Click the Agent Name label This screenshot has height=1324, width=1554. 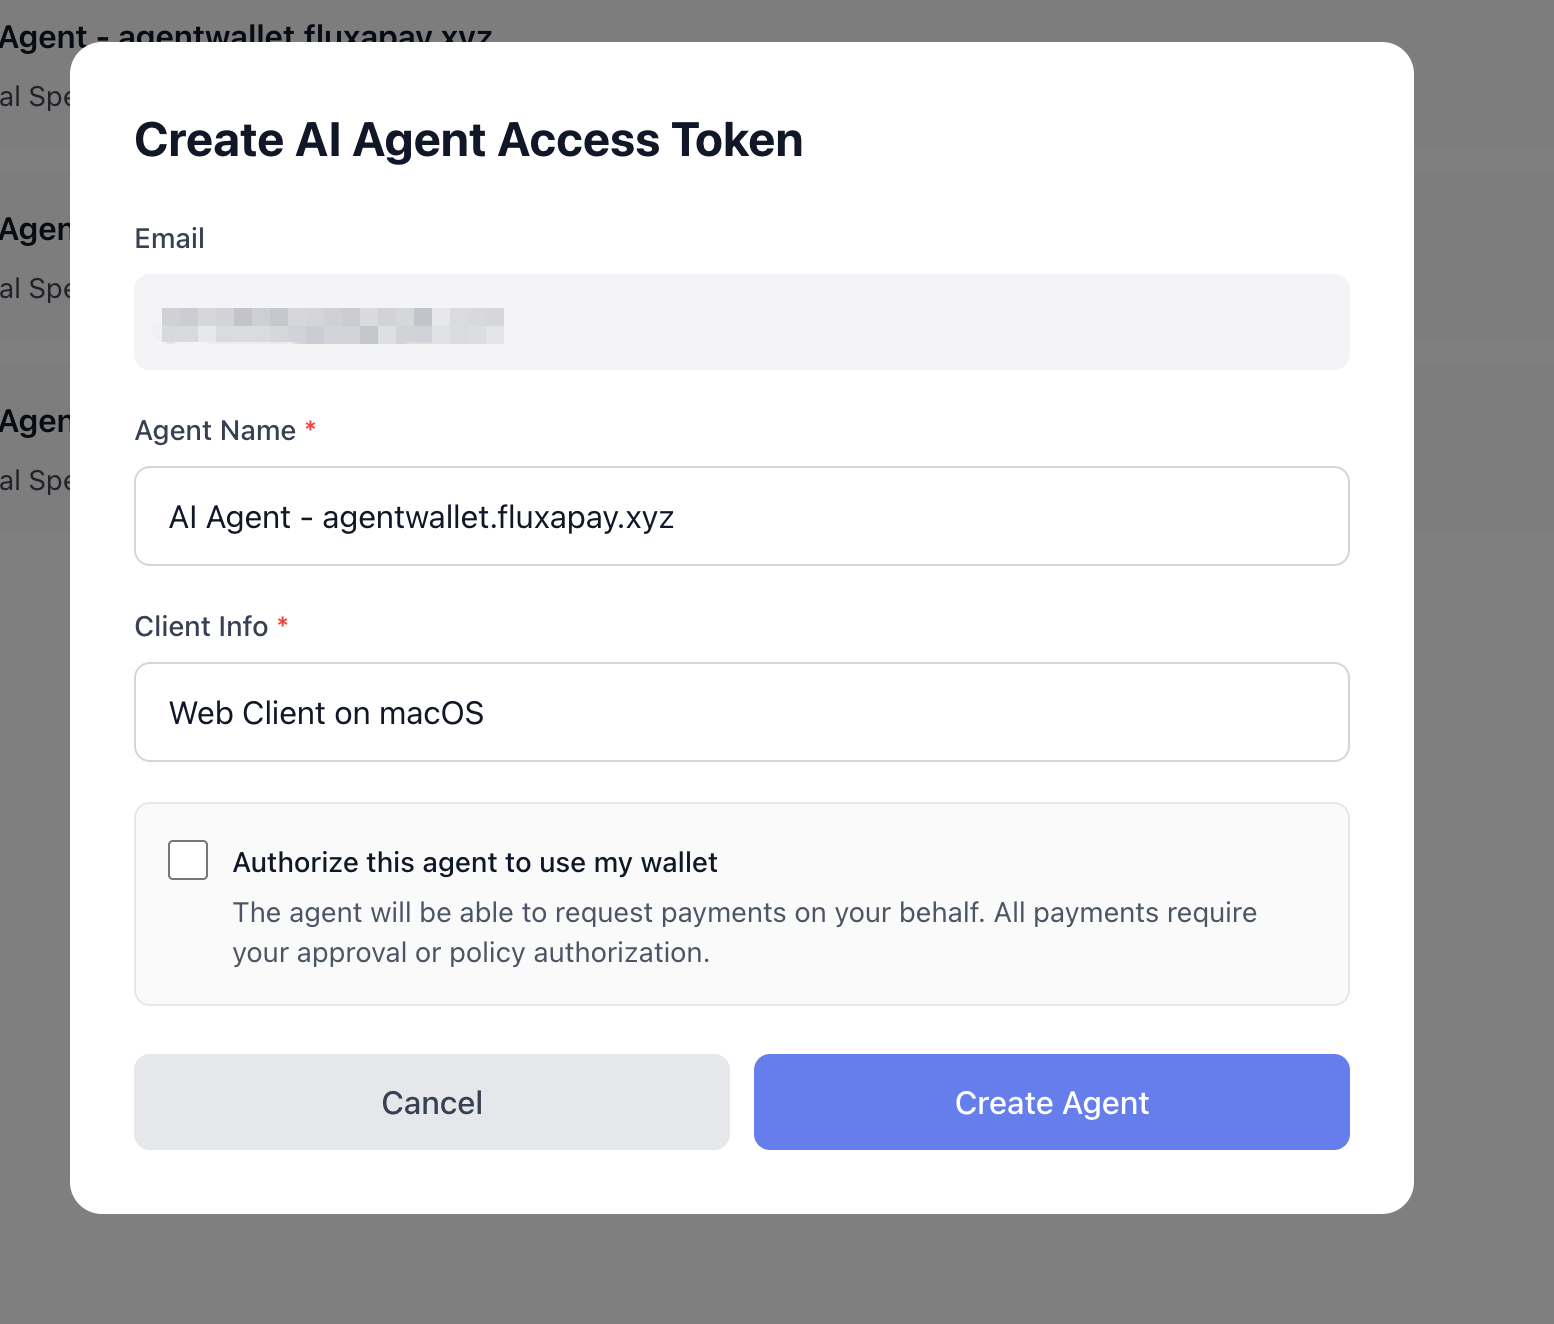(x=216, y=430)
